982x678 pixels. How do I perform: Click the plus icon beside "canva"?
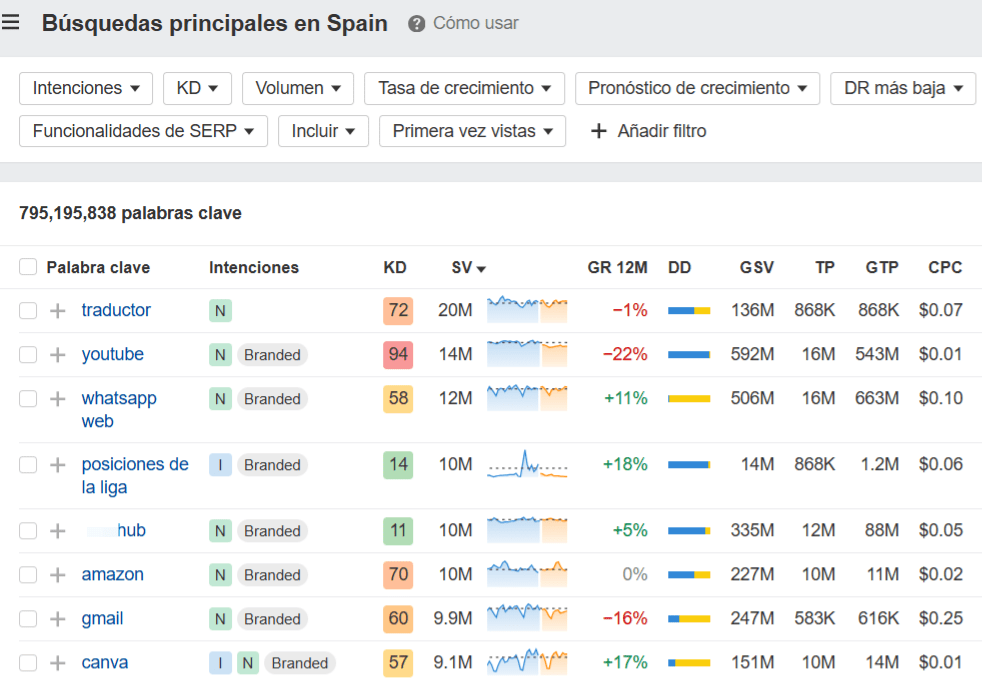[x=57, y=662]
